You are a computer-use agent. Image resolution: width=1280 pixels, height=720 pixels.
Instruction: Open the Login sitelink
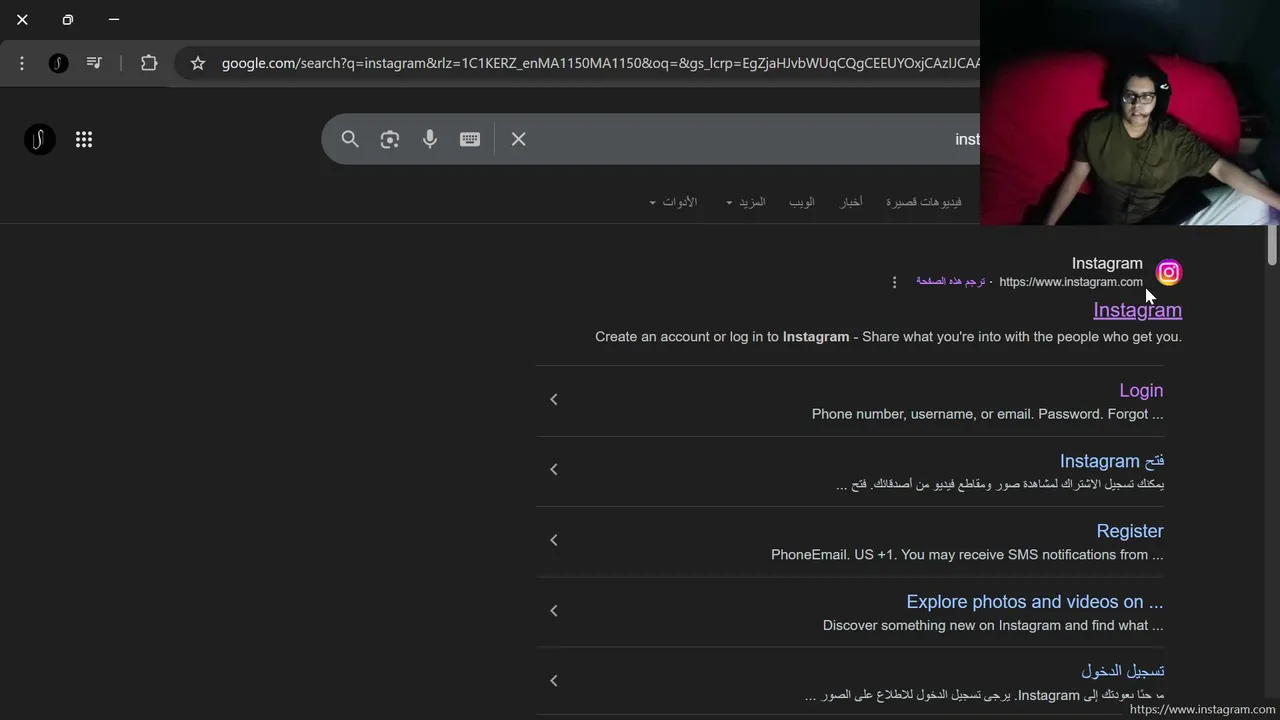(1141, 390)
